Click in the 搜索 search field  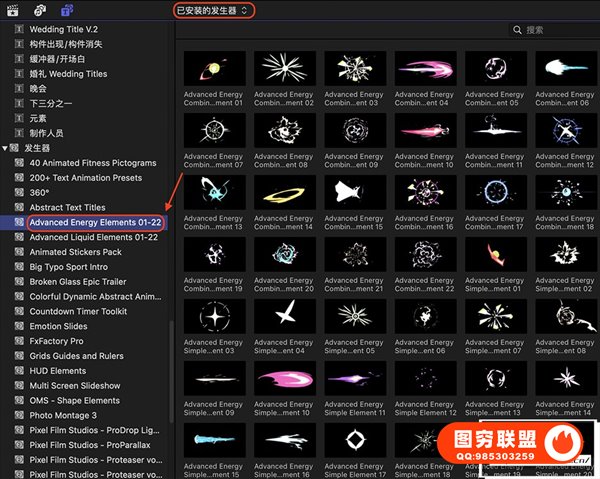tap(560, 31)
